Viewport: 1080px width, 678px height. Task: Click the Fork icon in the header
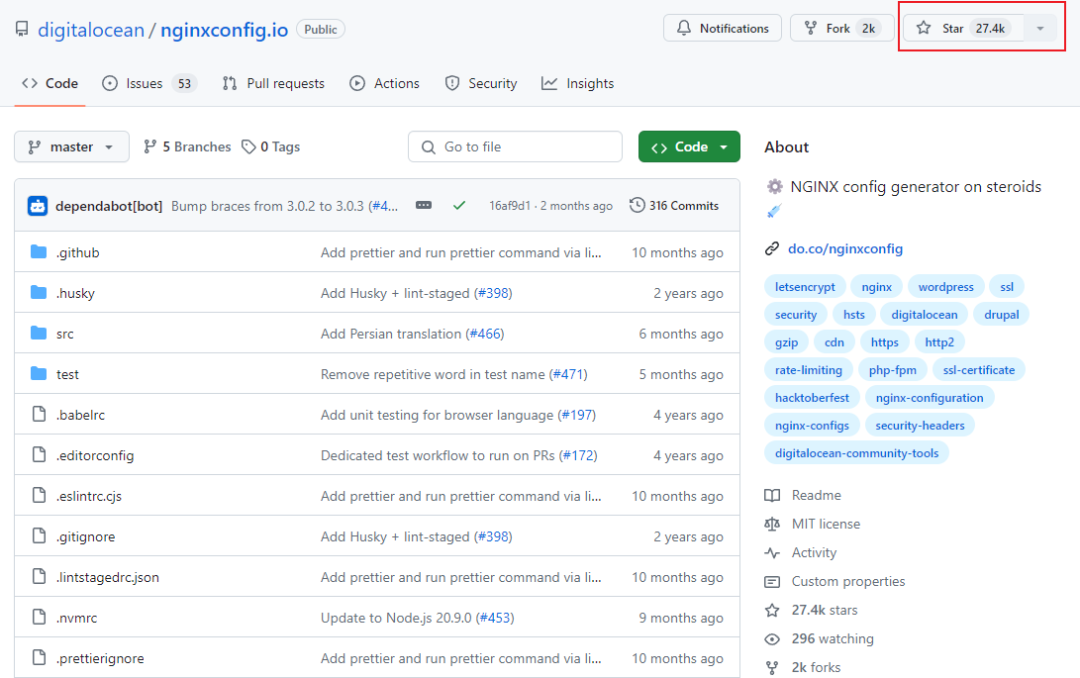(811, 28)
